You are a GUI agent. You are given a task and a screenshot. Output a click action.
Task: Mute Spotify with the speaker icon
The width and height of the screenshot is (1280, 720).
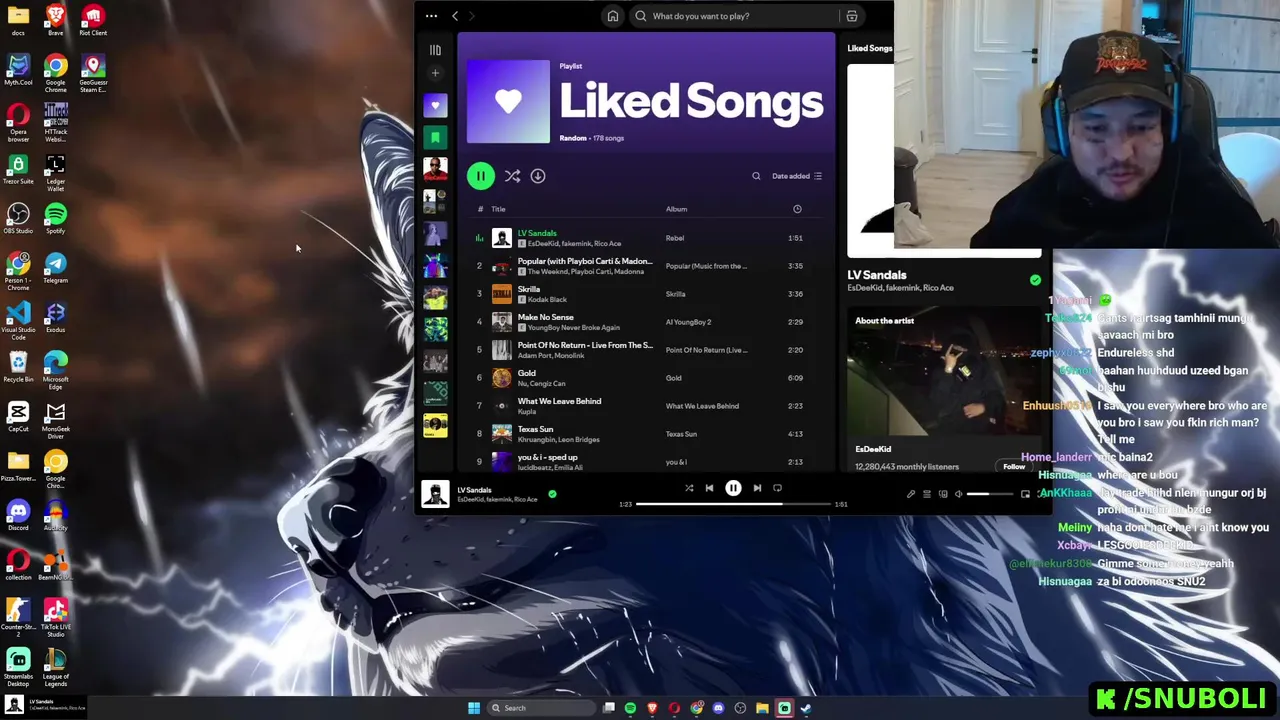[x=958, y=494]
